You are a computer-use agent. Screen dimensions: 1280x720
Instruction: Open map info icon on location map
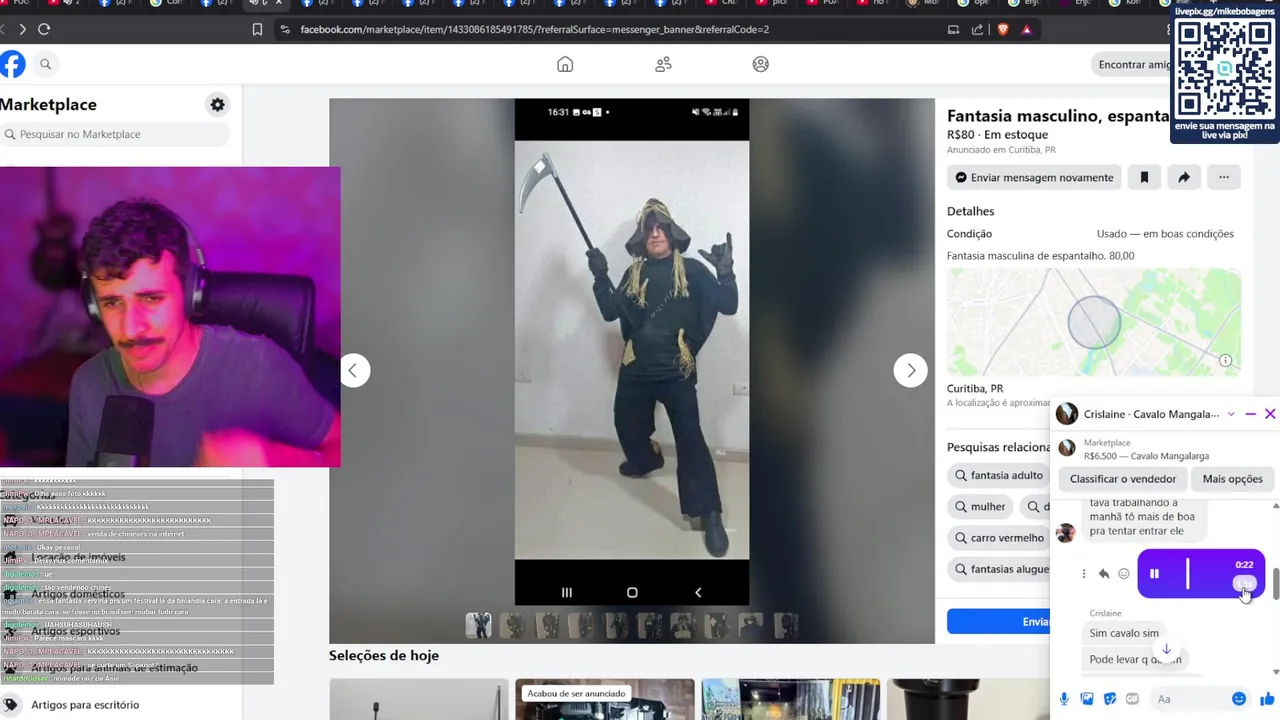point(1225,361)
